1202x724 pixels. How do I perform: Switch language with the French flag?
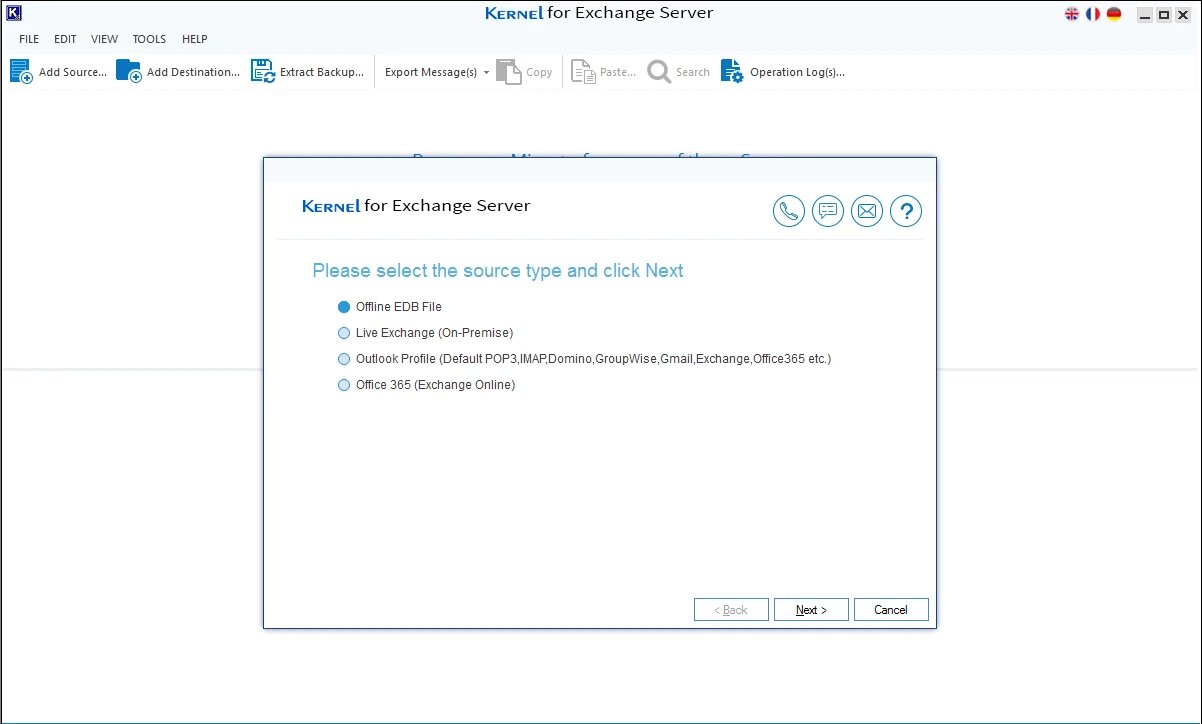pos(1093,14)
